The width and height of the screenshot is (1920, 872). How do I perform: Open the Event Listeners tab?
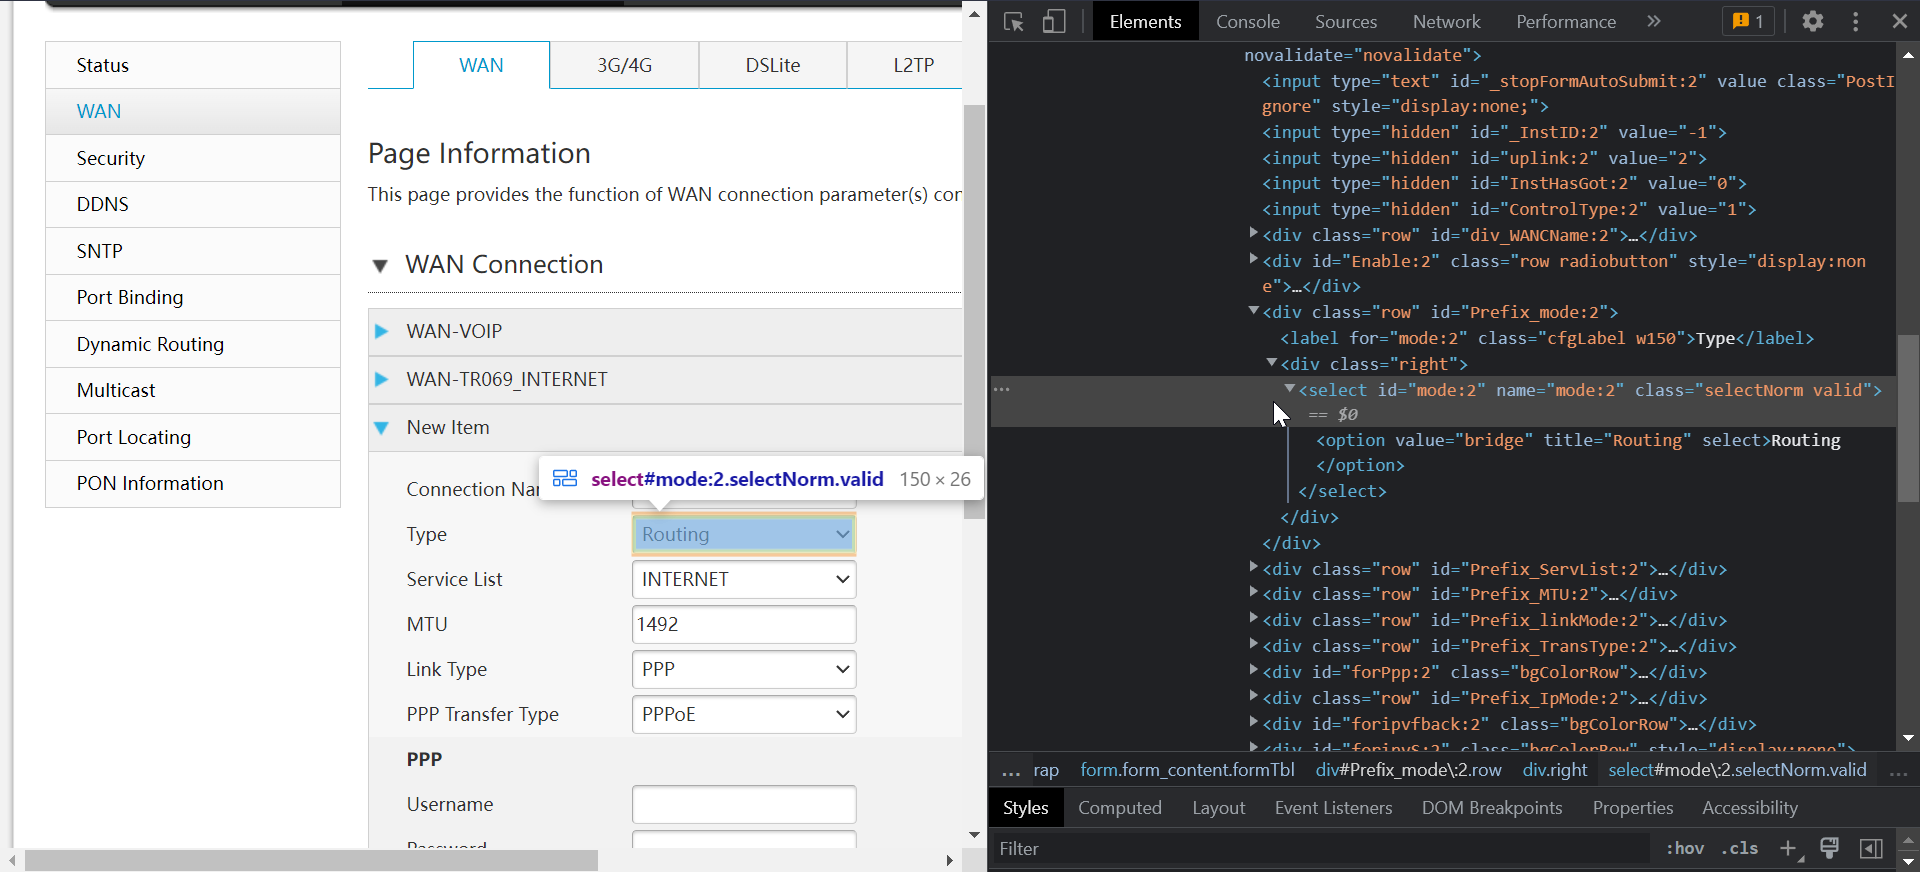(1333, 808)
